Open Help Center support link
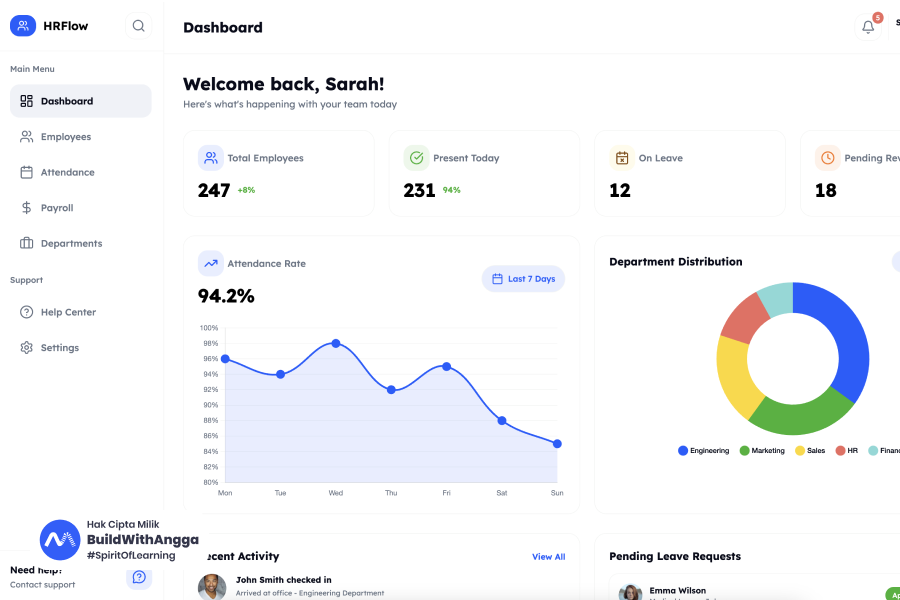The height and width of the screenshot is (600, 900). tap(68, 313)
